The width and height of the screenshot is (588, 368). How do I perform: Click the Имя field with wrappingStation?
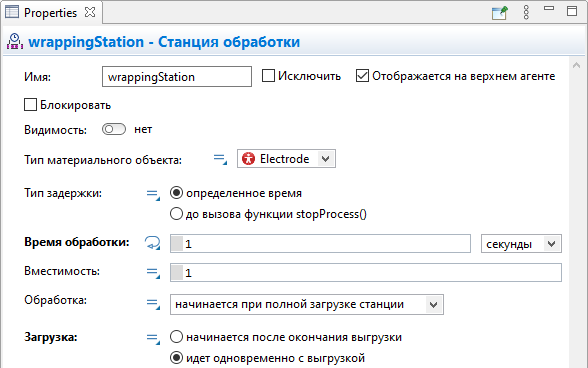click(177, 77)
